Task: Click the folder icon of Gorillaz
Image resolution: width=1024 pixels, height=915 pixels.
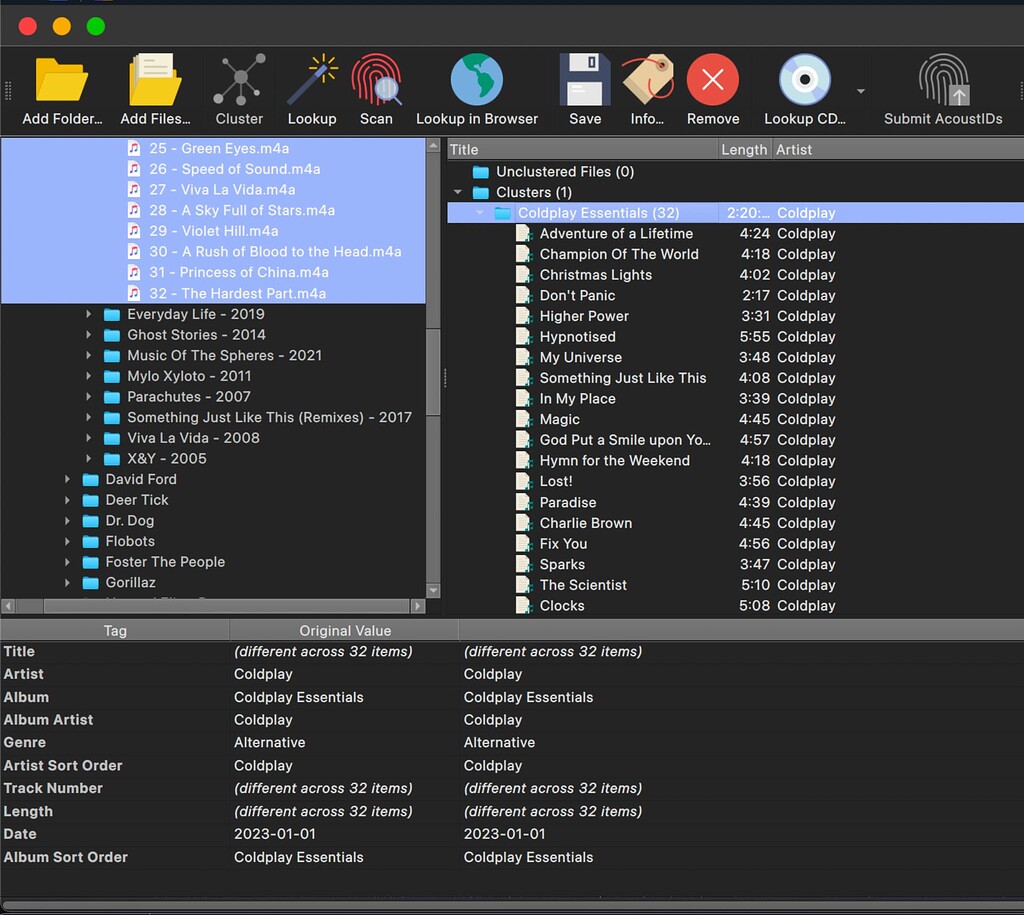Action: (x=90, y=583)
